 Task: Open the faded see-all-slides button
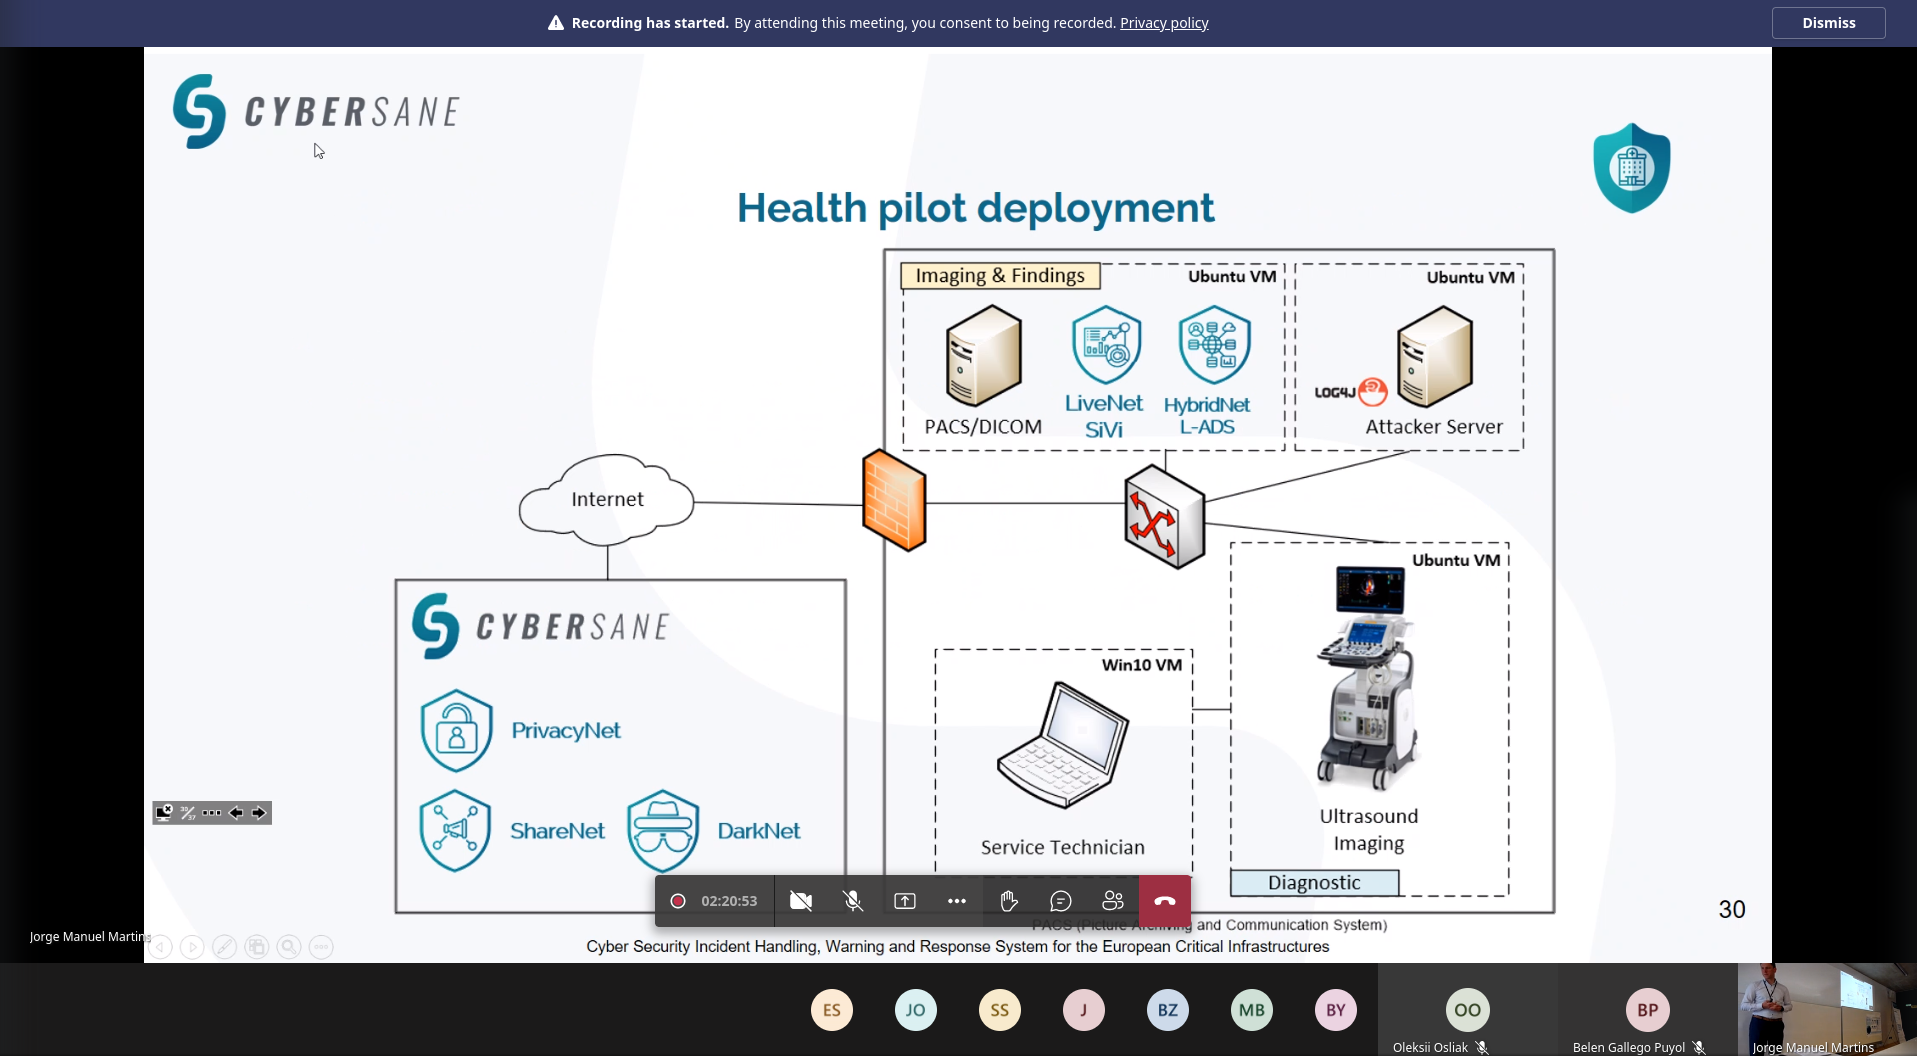(x=257, y=946)
